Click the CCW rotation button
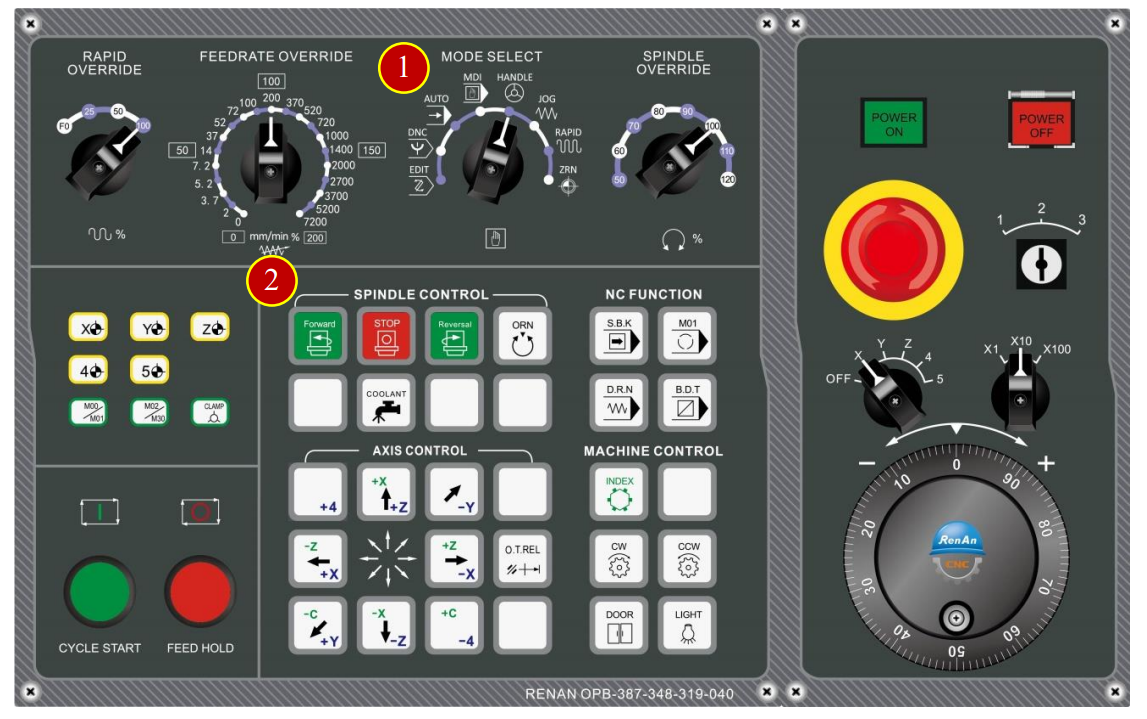The image size is (1147, 719). pos(687,559)
